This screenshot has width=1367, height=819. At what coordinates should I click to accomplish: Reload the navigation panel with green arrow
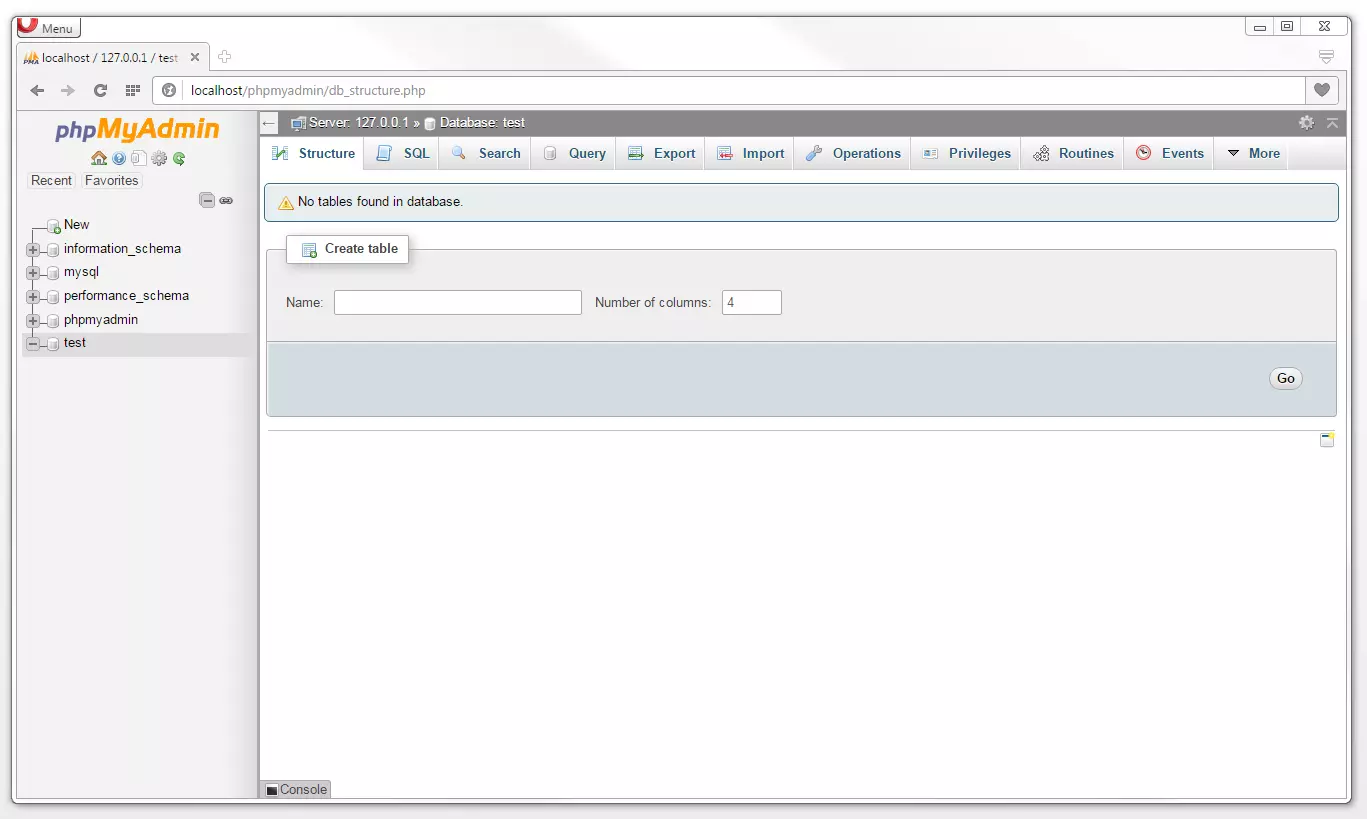[x=179, y=158]
